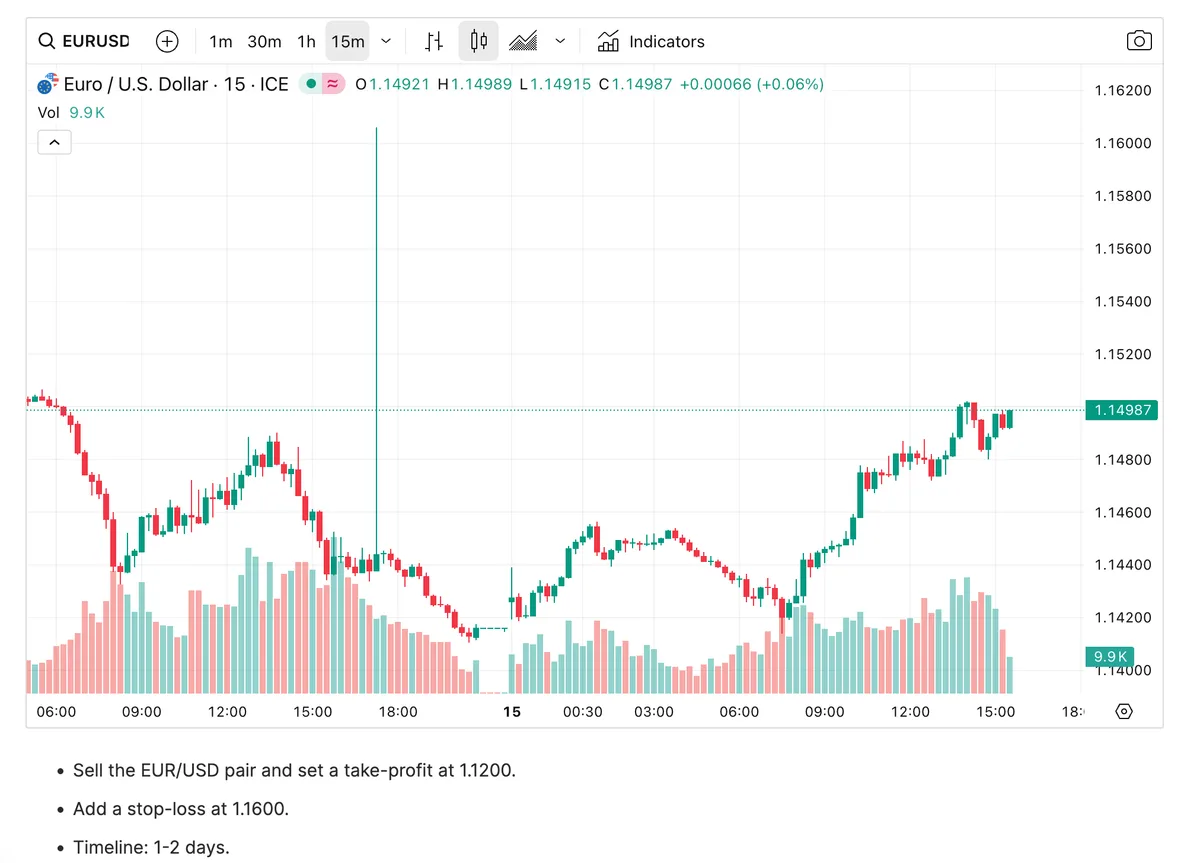Open the chart style dropdown chevron
Screen dimensions: 1200x863
point(560,41)
